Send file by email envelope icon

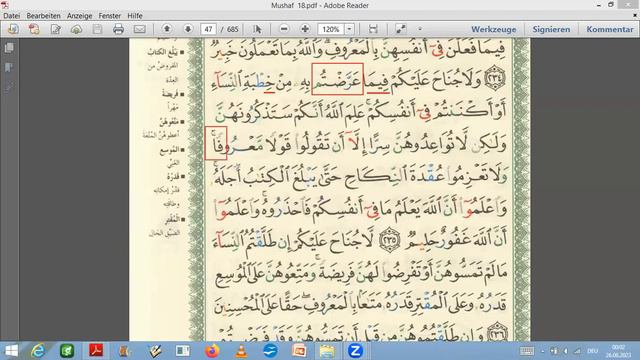tap(140, 29)
